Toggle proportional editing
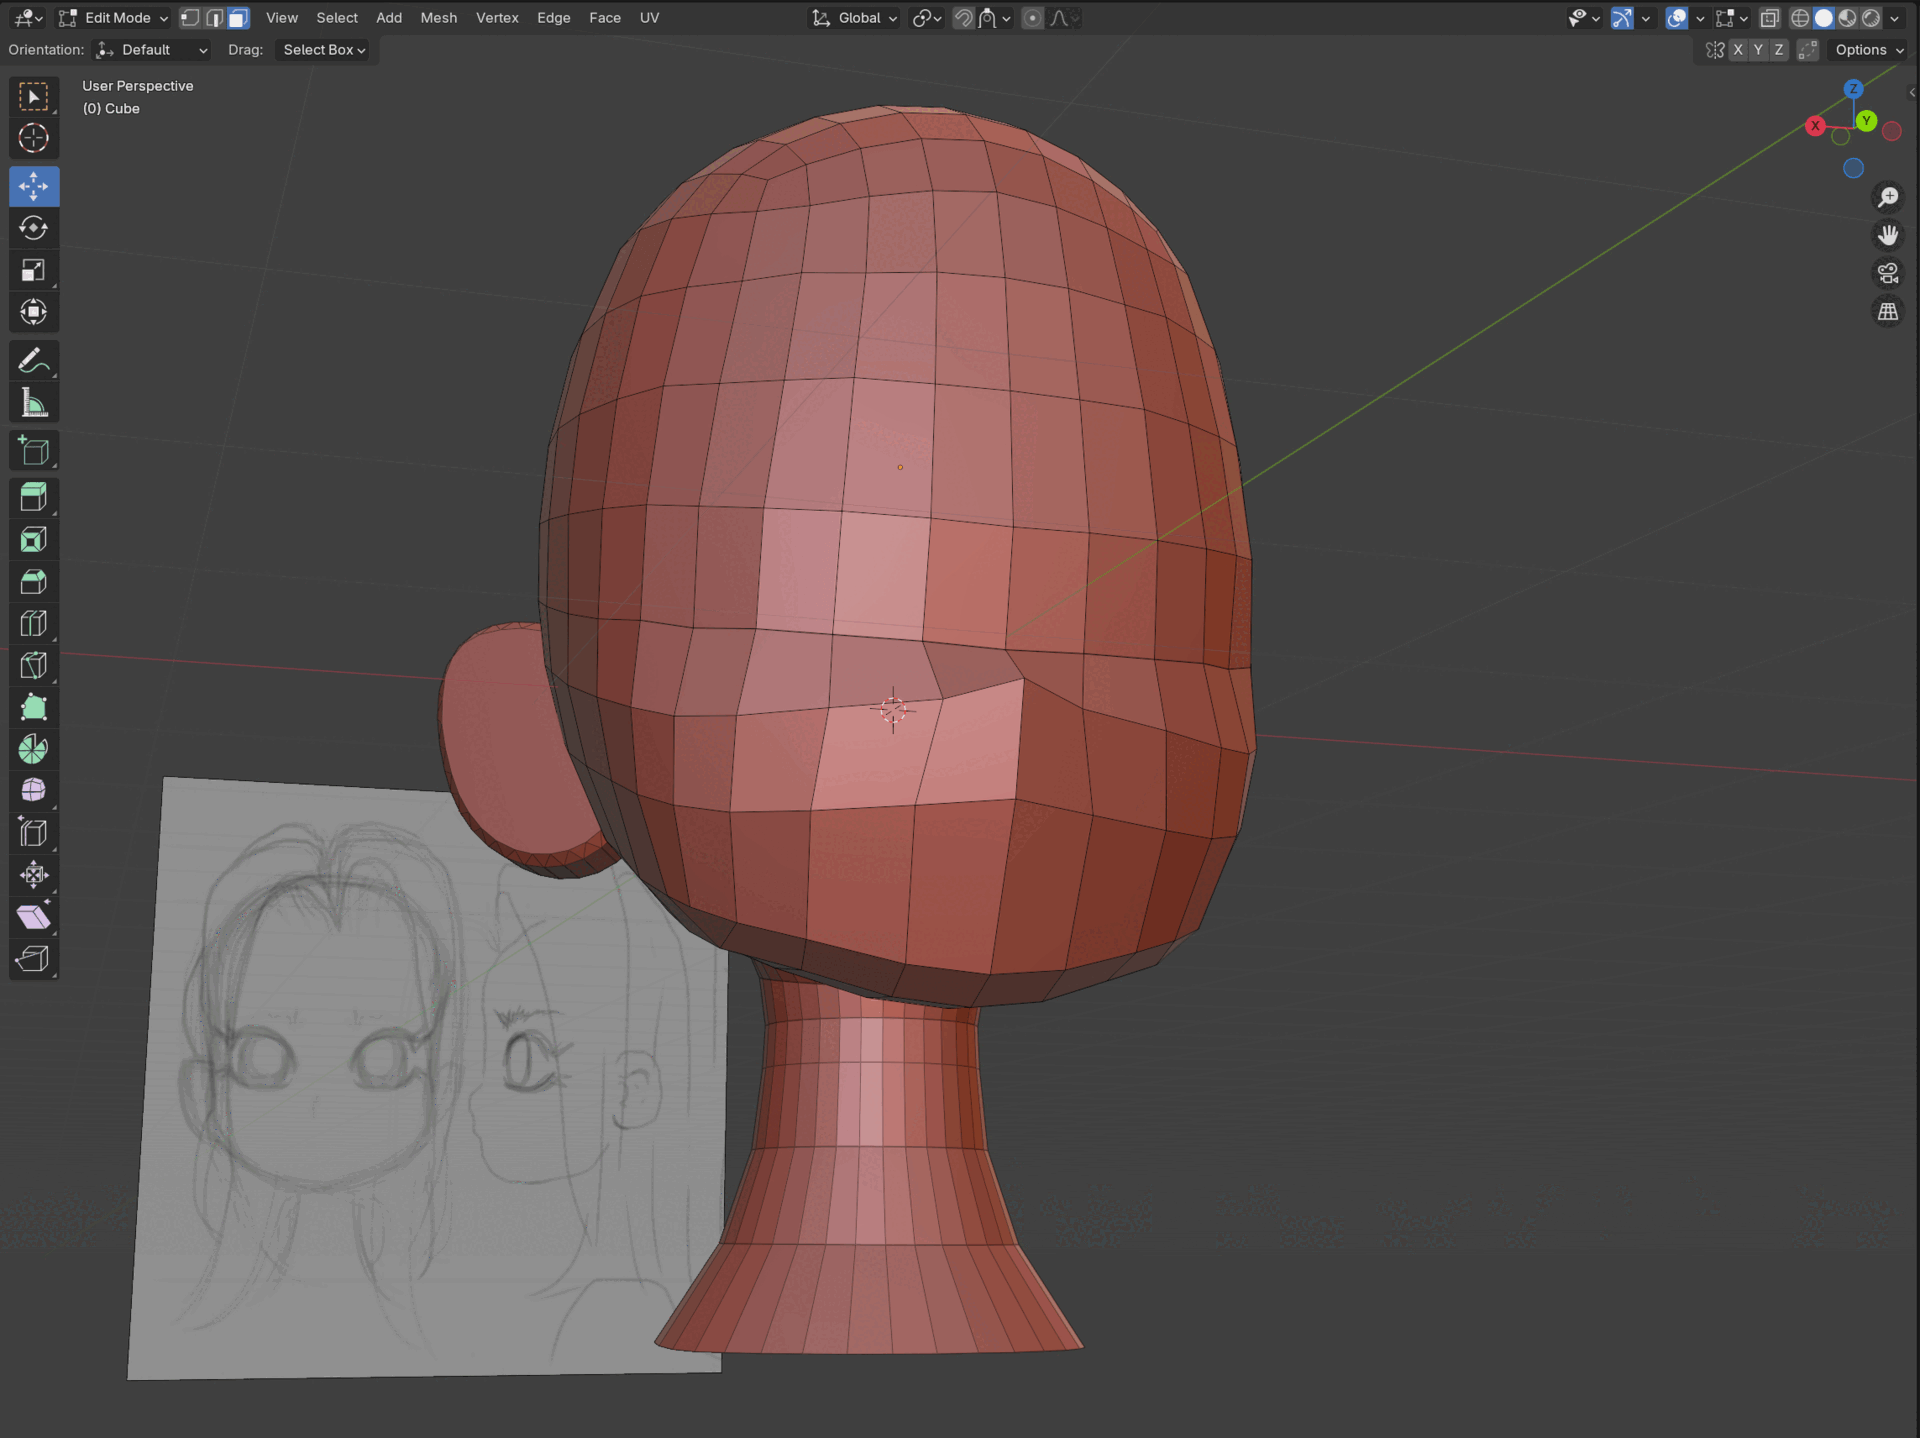 pyautogui.click(x=1033, y=18)
